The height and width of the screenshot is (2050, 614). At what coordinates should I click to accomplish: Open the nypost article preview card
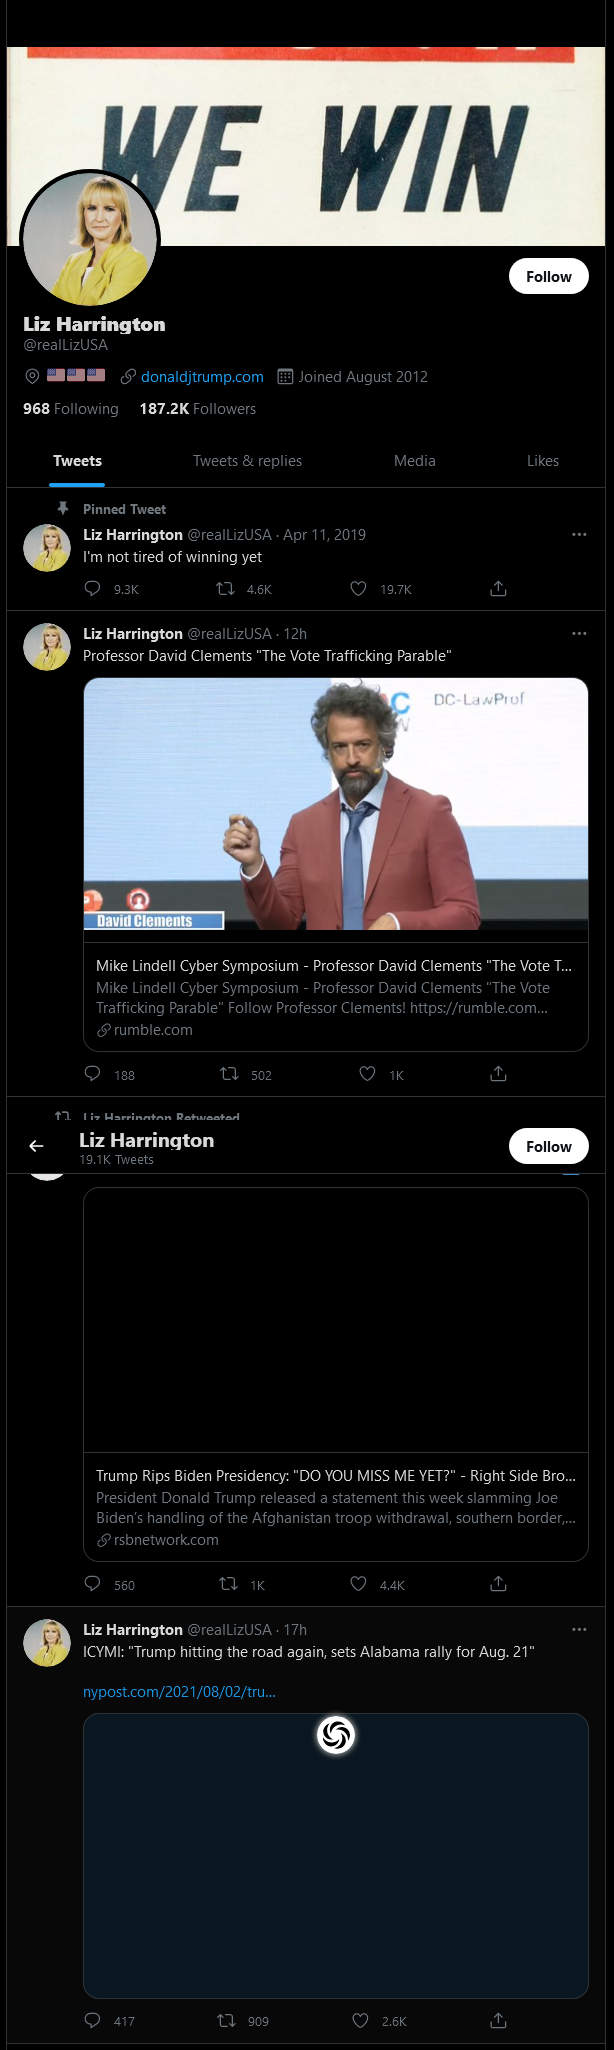[x=336, y=1856]
